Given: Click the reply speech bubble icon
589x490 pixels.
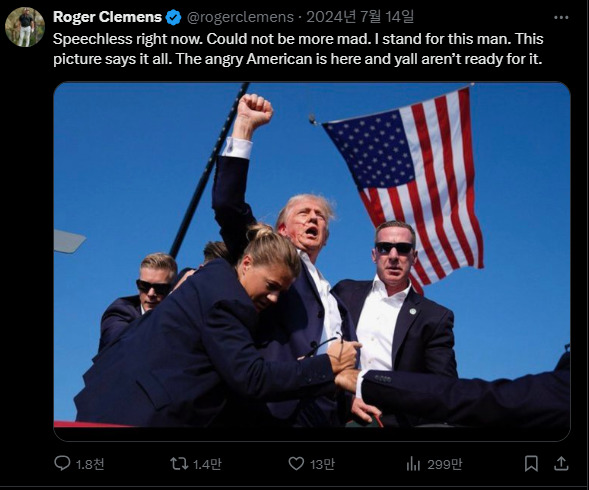Looking at the screenshot, I should coord(62,463).
